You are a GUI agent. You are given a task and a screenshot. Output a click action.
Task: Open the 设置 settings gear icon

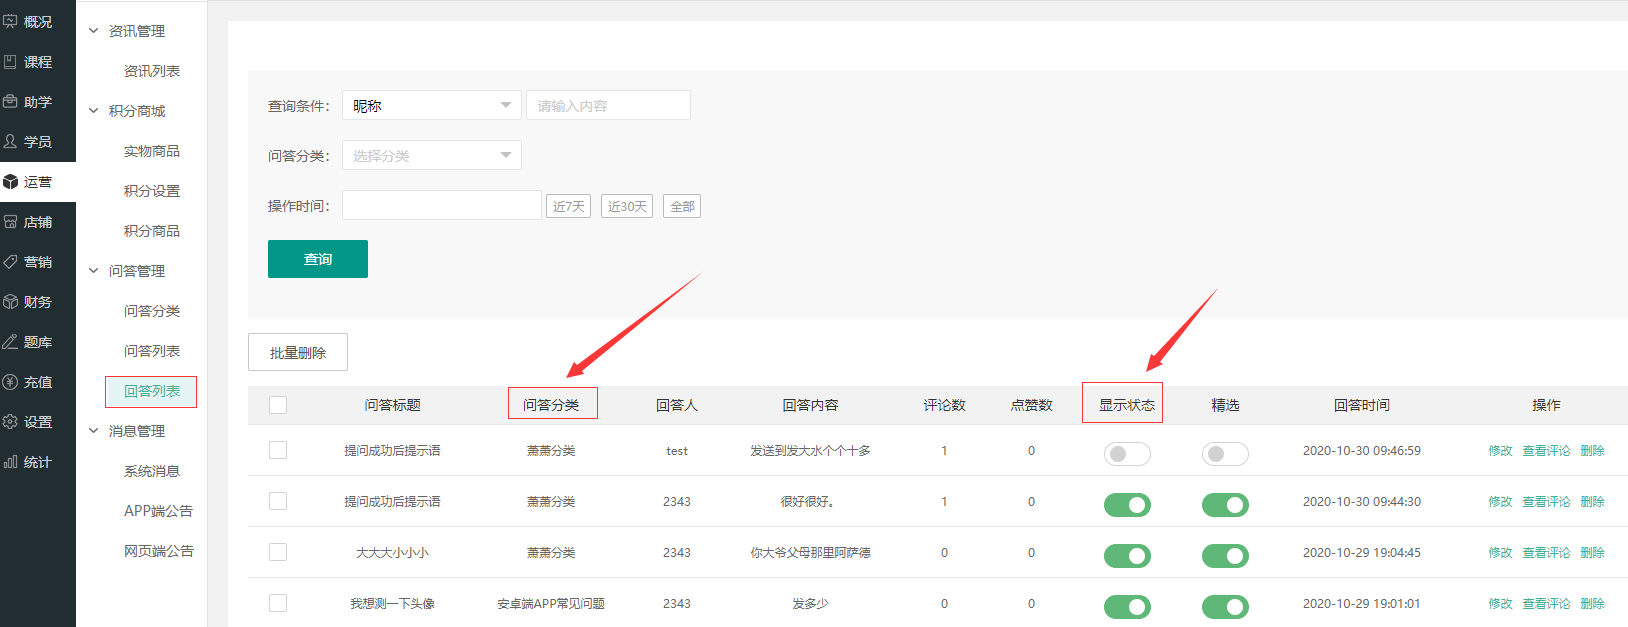10,421
